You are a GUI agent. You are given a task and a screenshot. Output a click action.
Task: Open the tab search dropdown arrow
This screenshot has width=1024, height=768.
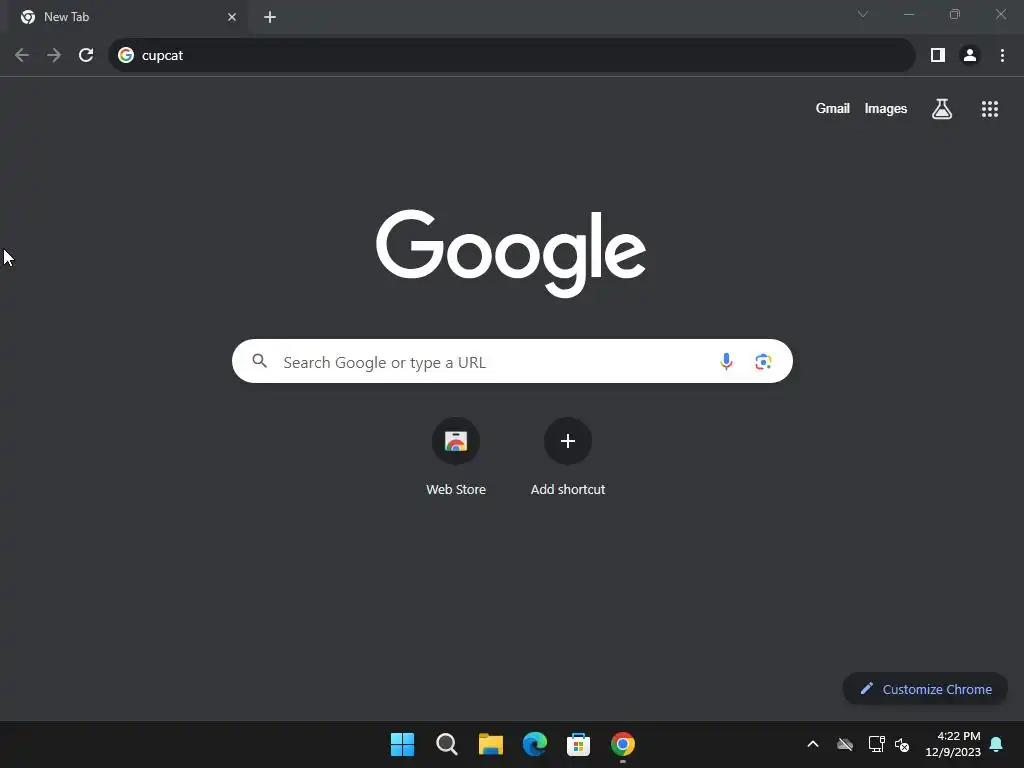point(863,14)
